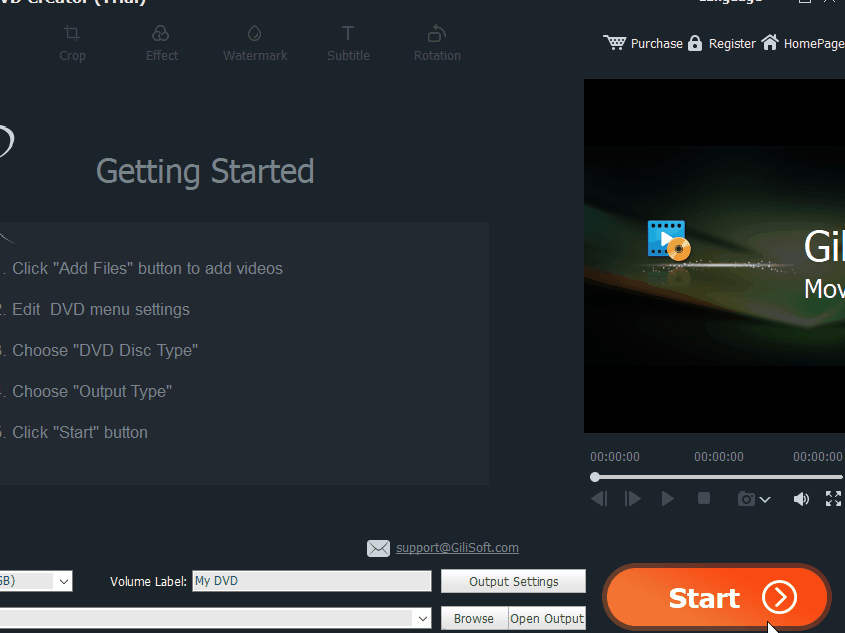This screenshot has width=845, height=633.
Task: Click the preview seek slider handle
Action: 595,477
